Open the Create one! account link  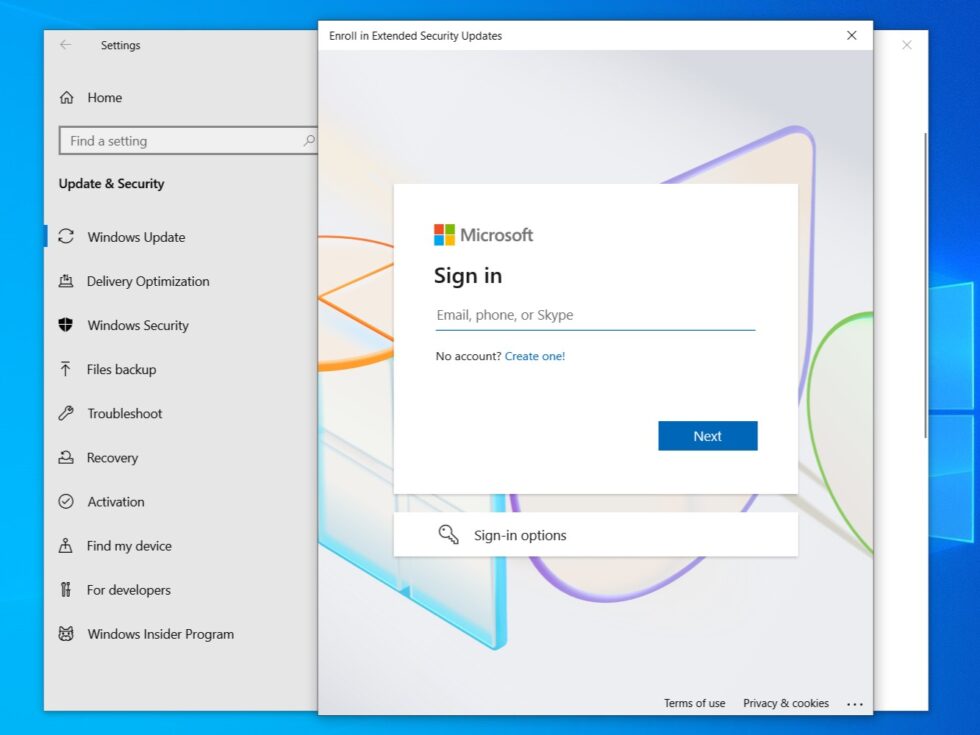tap(535, 355)
